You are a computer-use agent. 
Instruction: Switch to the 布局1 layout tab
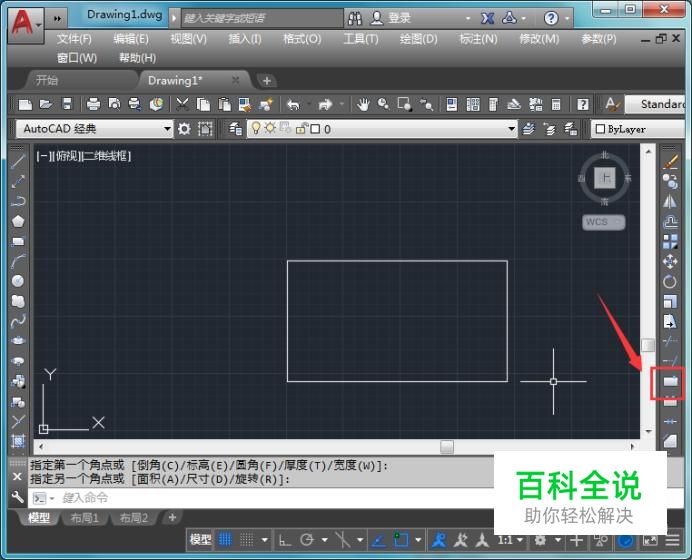click(x=84, y=517)
